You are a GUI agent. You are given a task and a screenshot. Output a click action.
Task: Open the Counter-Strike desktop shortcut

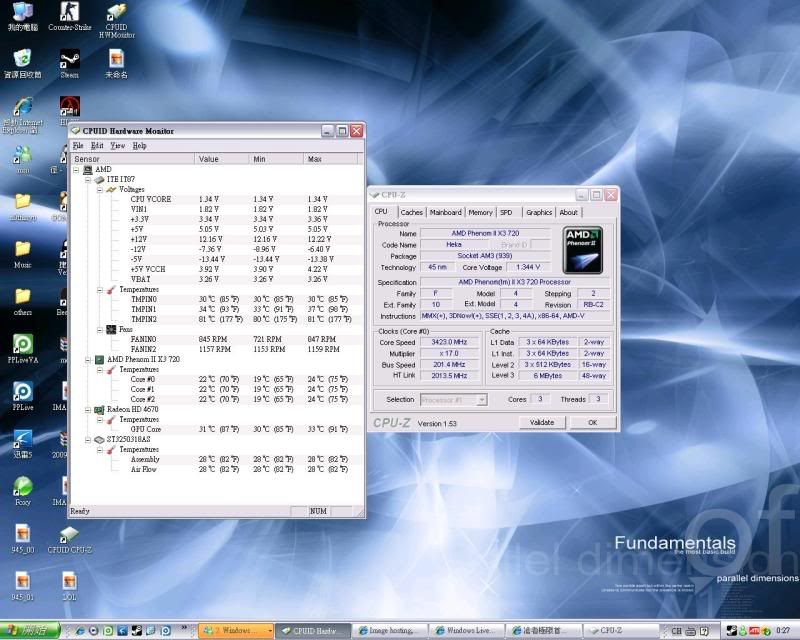point(70,13)
